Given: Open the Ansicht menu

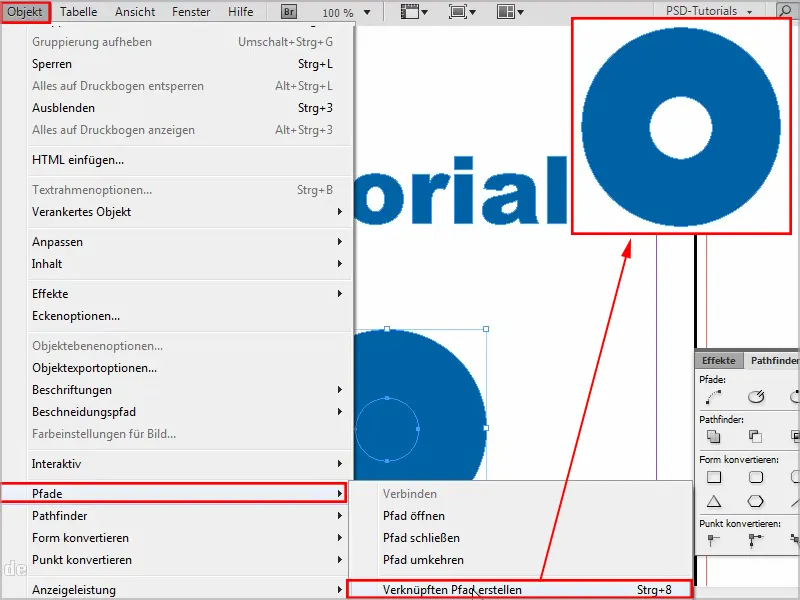Looking at the screenshot, I should (135, 12).
